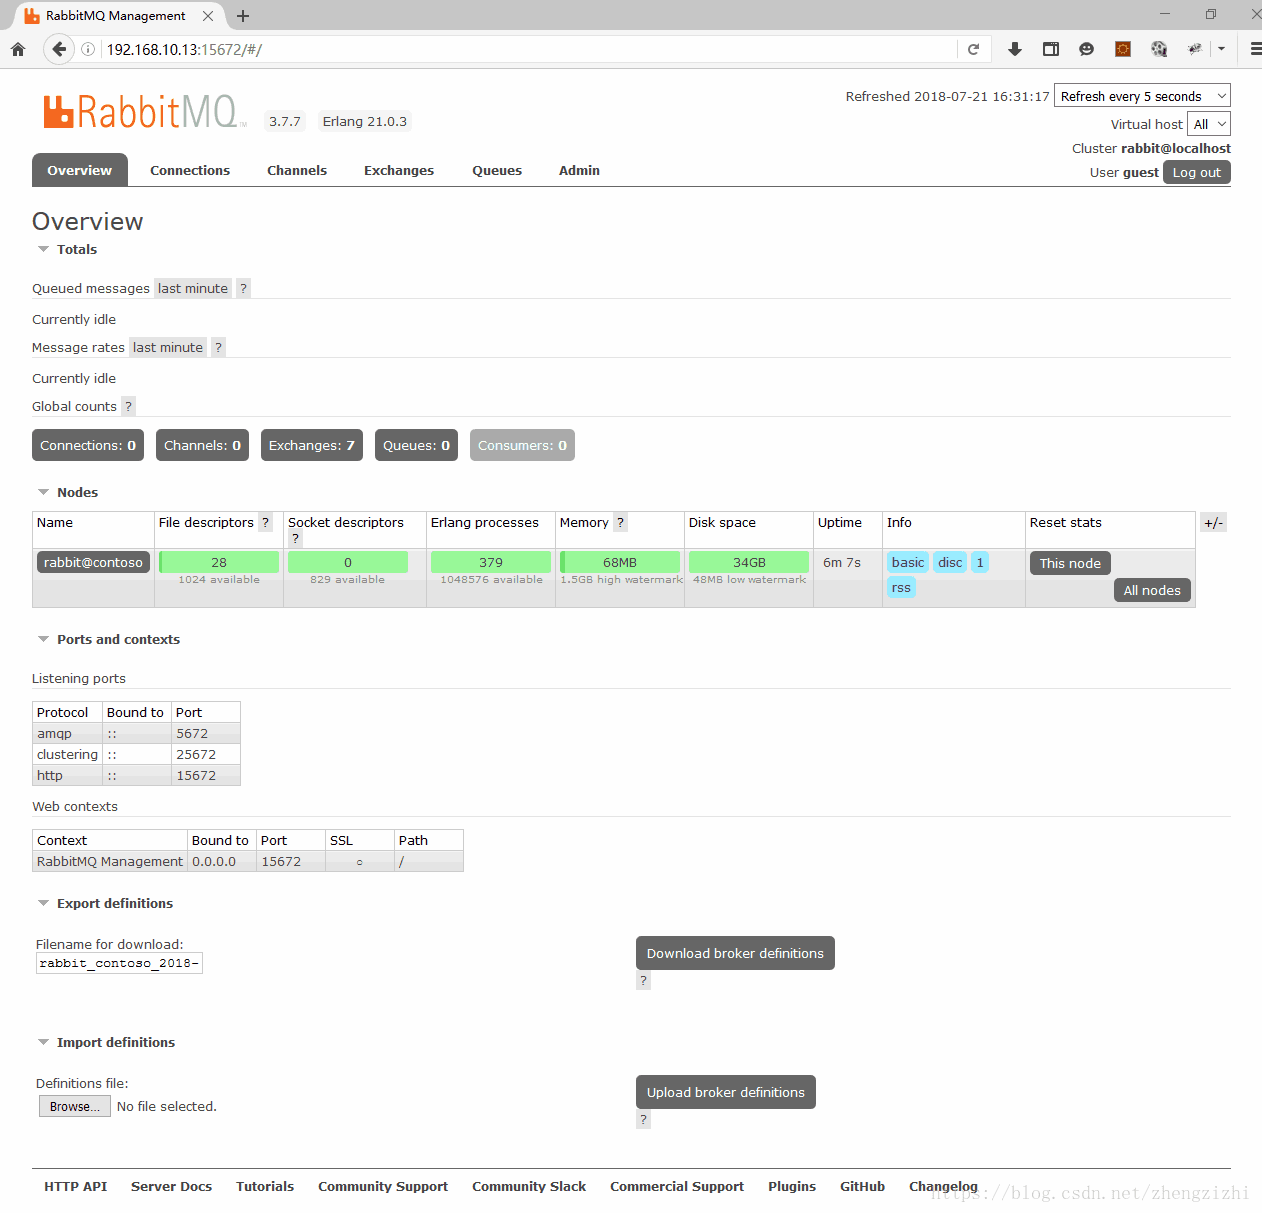
Task: Click the file descriptors 28 usage bar
Action: click(219, 562)
